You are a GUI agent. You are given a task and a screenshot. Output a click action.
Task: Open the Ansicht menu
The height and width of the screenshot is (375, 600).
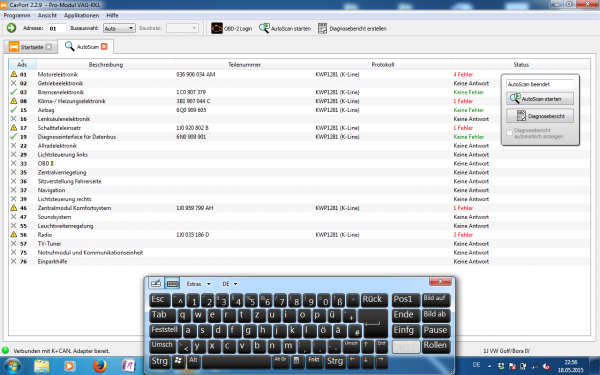pos(47,15)
